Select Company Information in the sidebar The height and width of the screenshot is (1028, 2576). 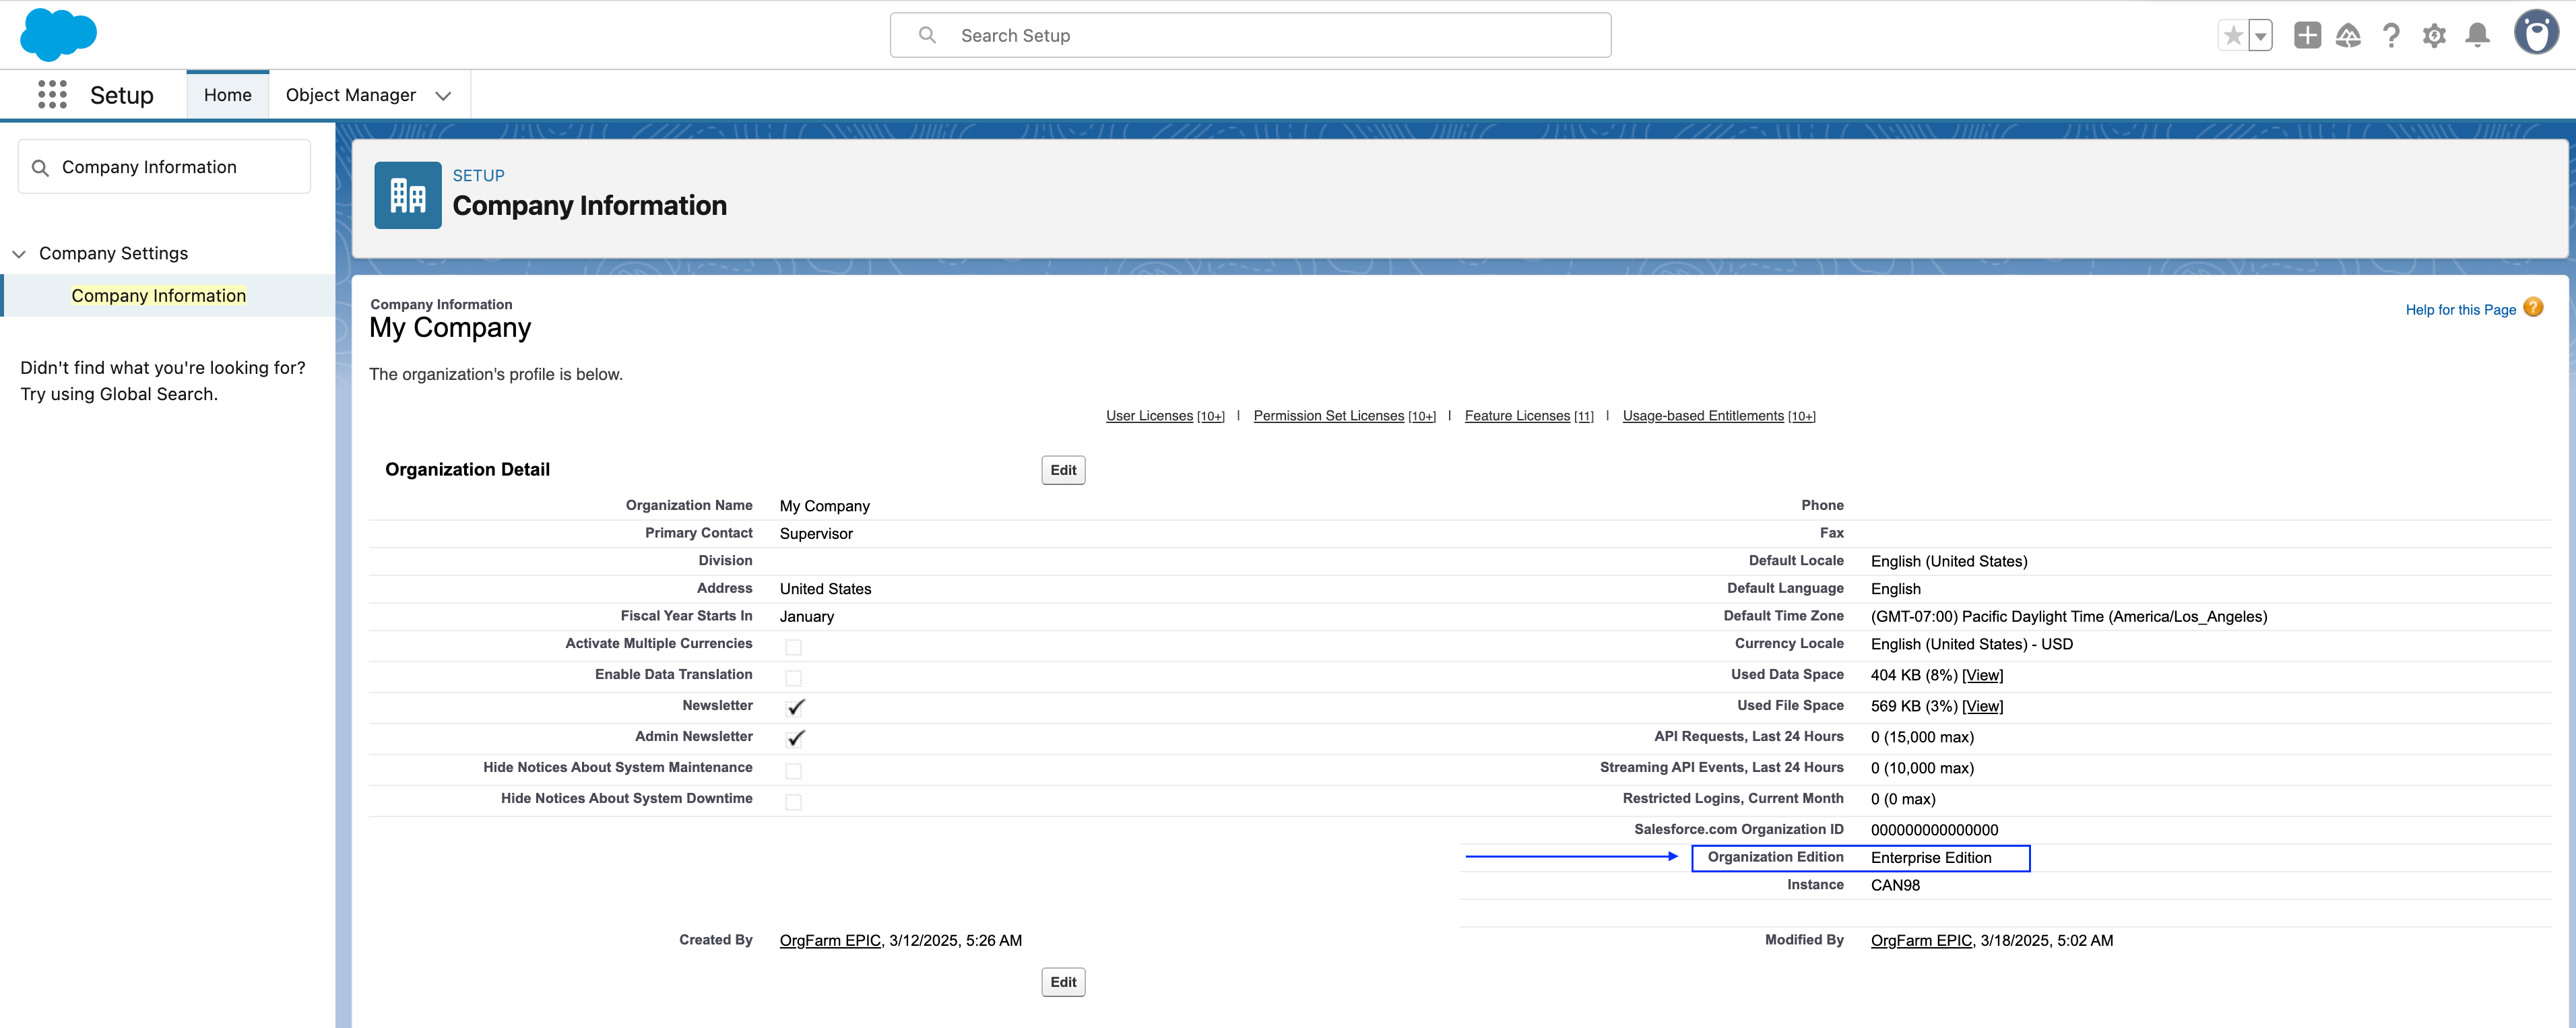click(x=158, y=296)
